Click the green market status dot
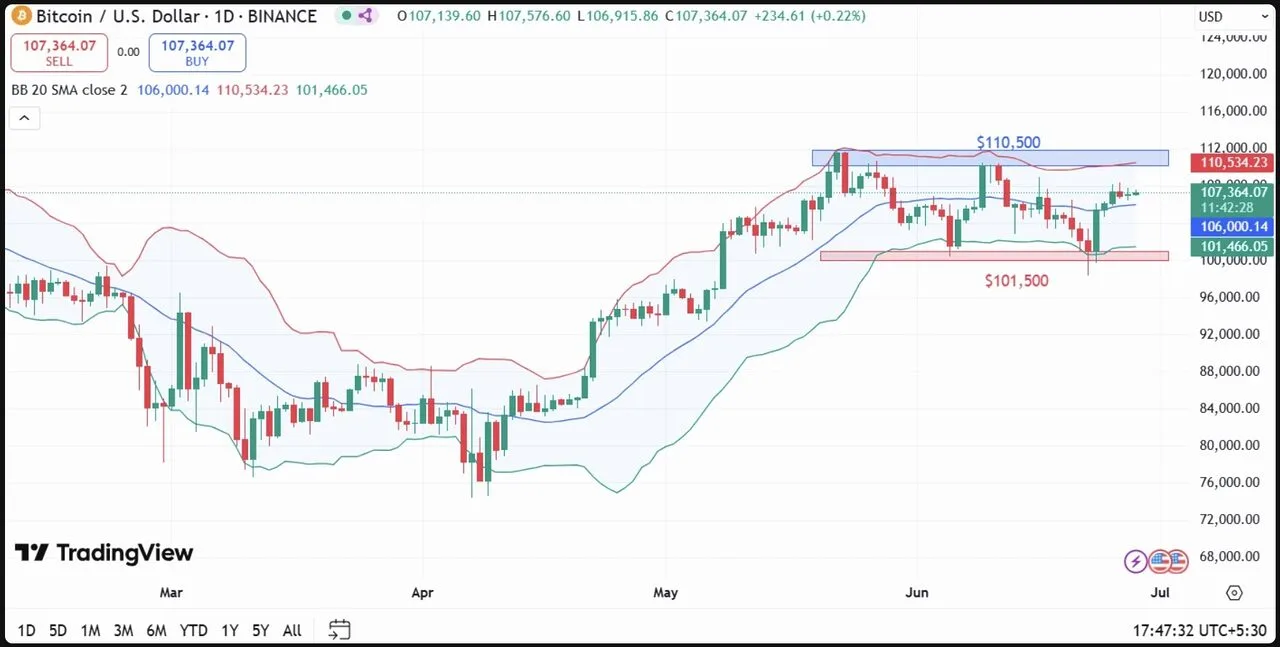This screenshot has width=1280, height=647. click(346, 15)
